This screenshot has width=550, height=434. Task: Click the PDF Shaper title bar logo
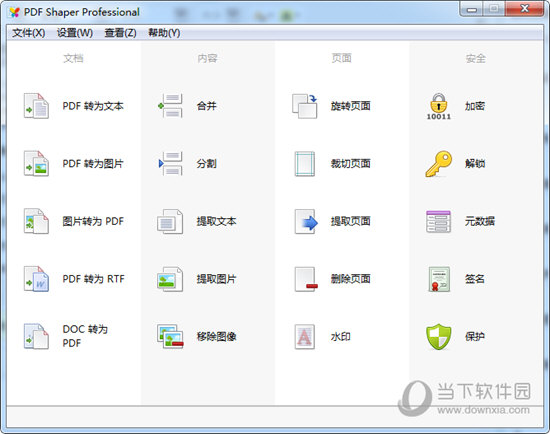pyautogui.click(x=14, y=13)
